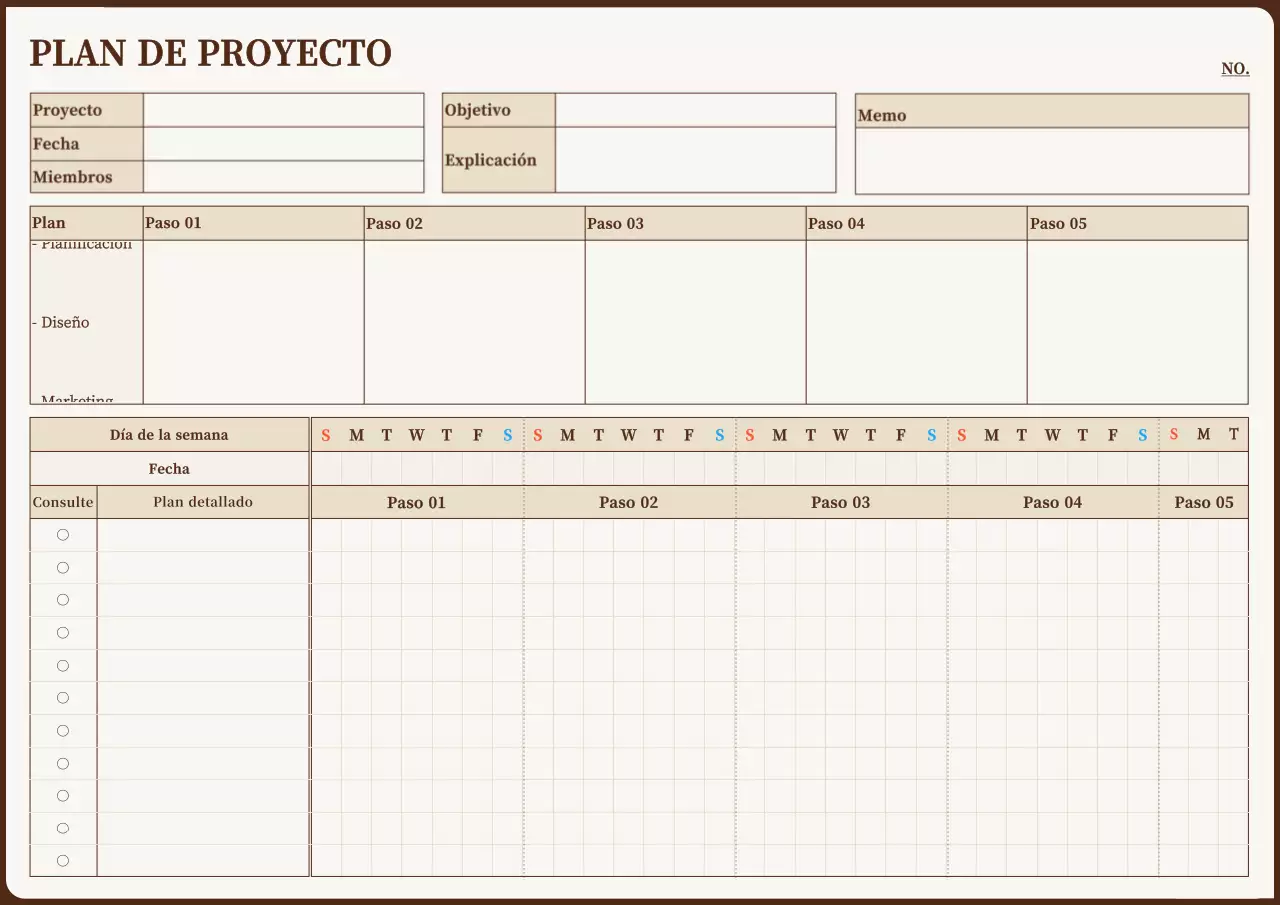Click the Proyecto input field

pos(283,109)
